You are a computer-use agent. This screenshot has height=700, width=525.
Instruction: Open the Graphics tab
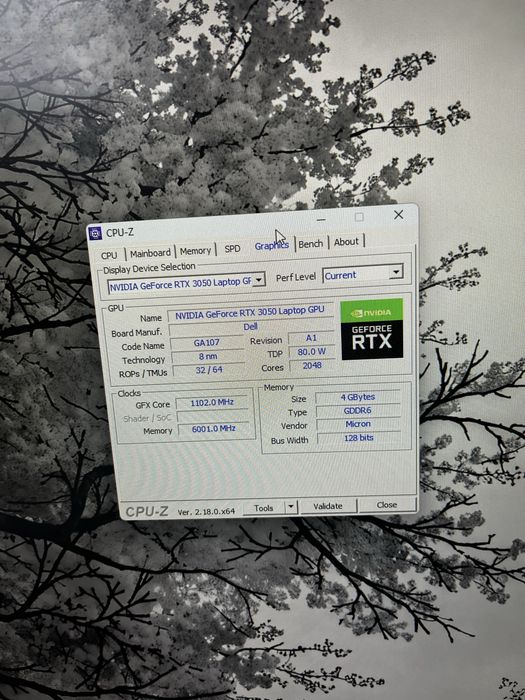[x=271, y=246]
